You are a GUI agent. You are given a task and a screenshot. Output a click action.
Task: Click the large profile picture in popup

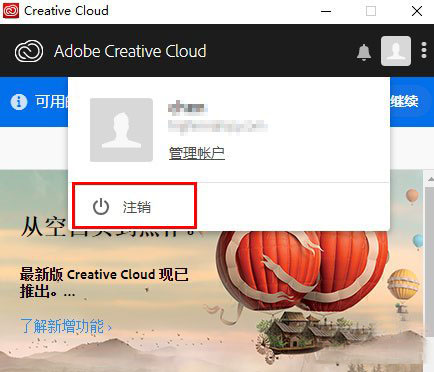click(x=121, y=130)
